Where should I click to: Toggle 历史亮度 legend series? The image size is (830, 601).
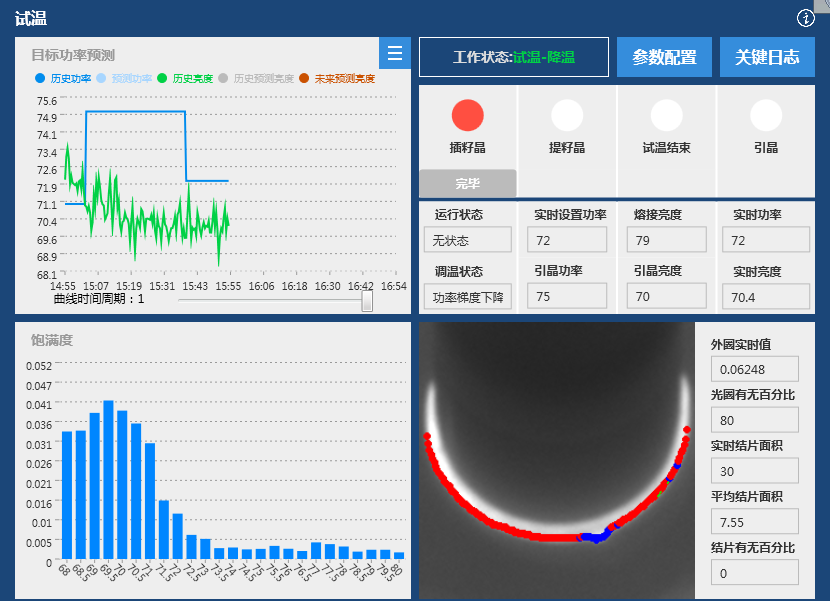185,78
